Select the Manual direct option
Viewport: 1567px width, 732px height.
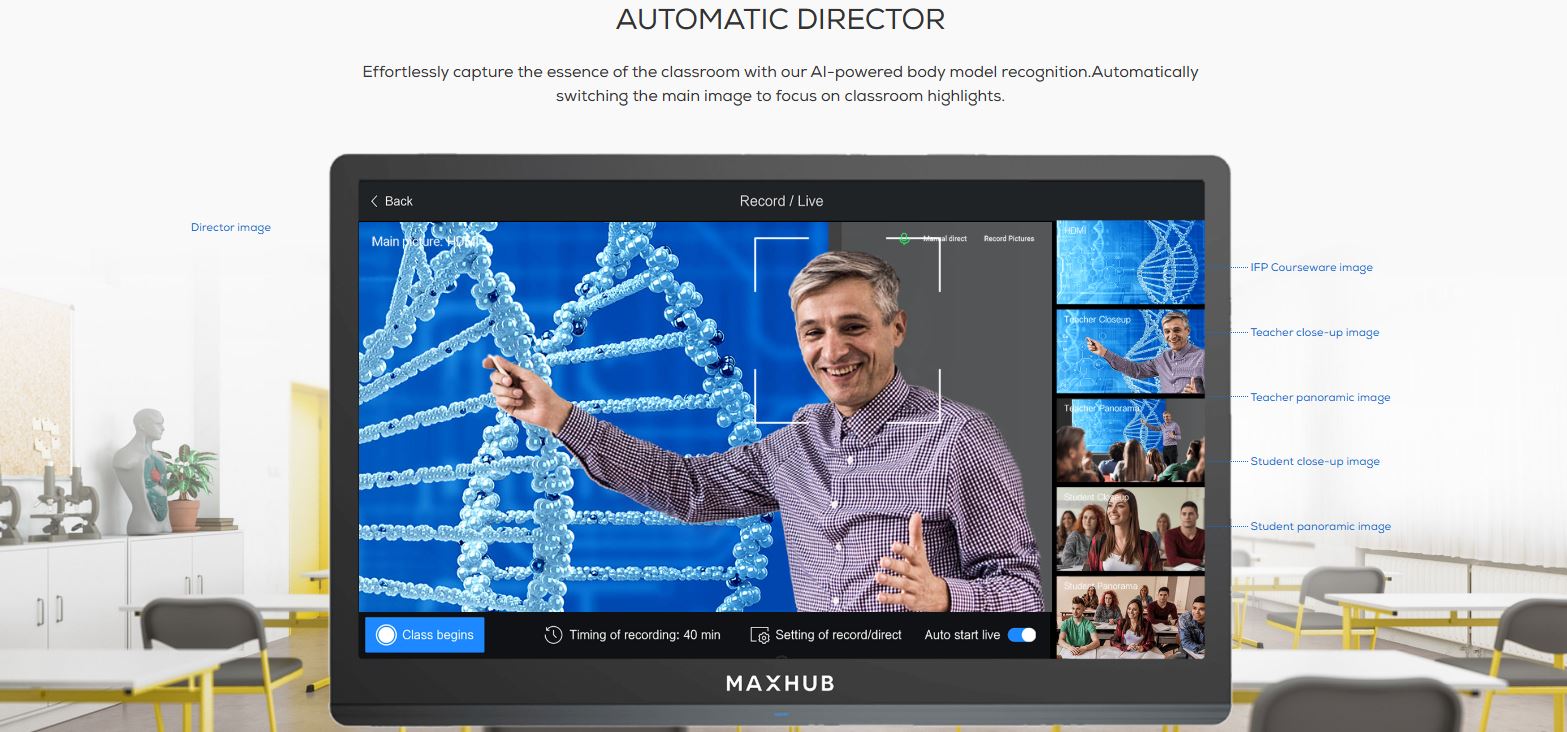click(944, 239)
